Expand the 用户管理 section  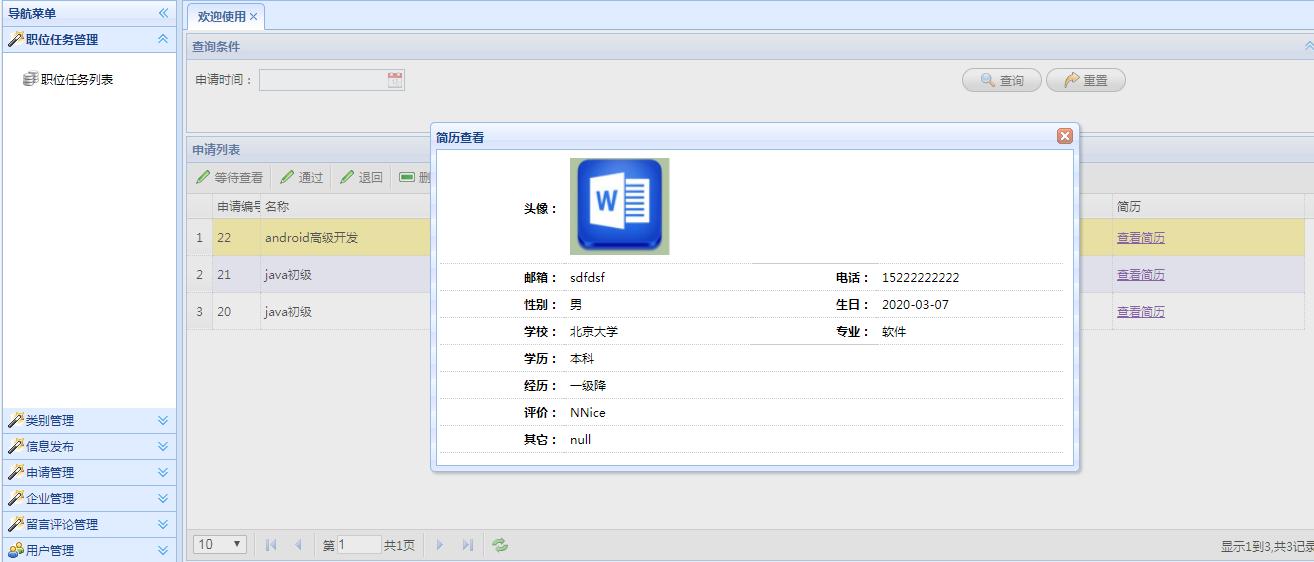pos(163,550)
